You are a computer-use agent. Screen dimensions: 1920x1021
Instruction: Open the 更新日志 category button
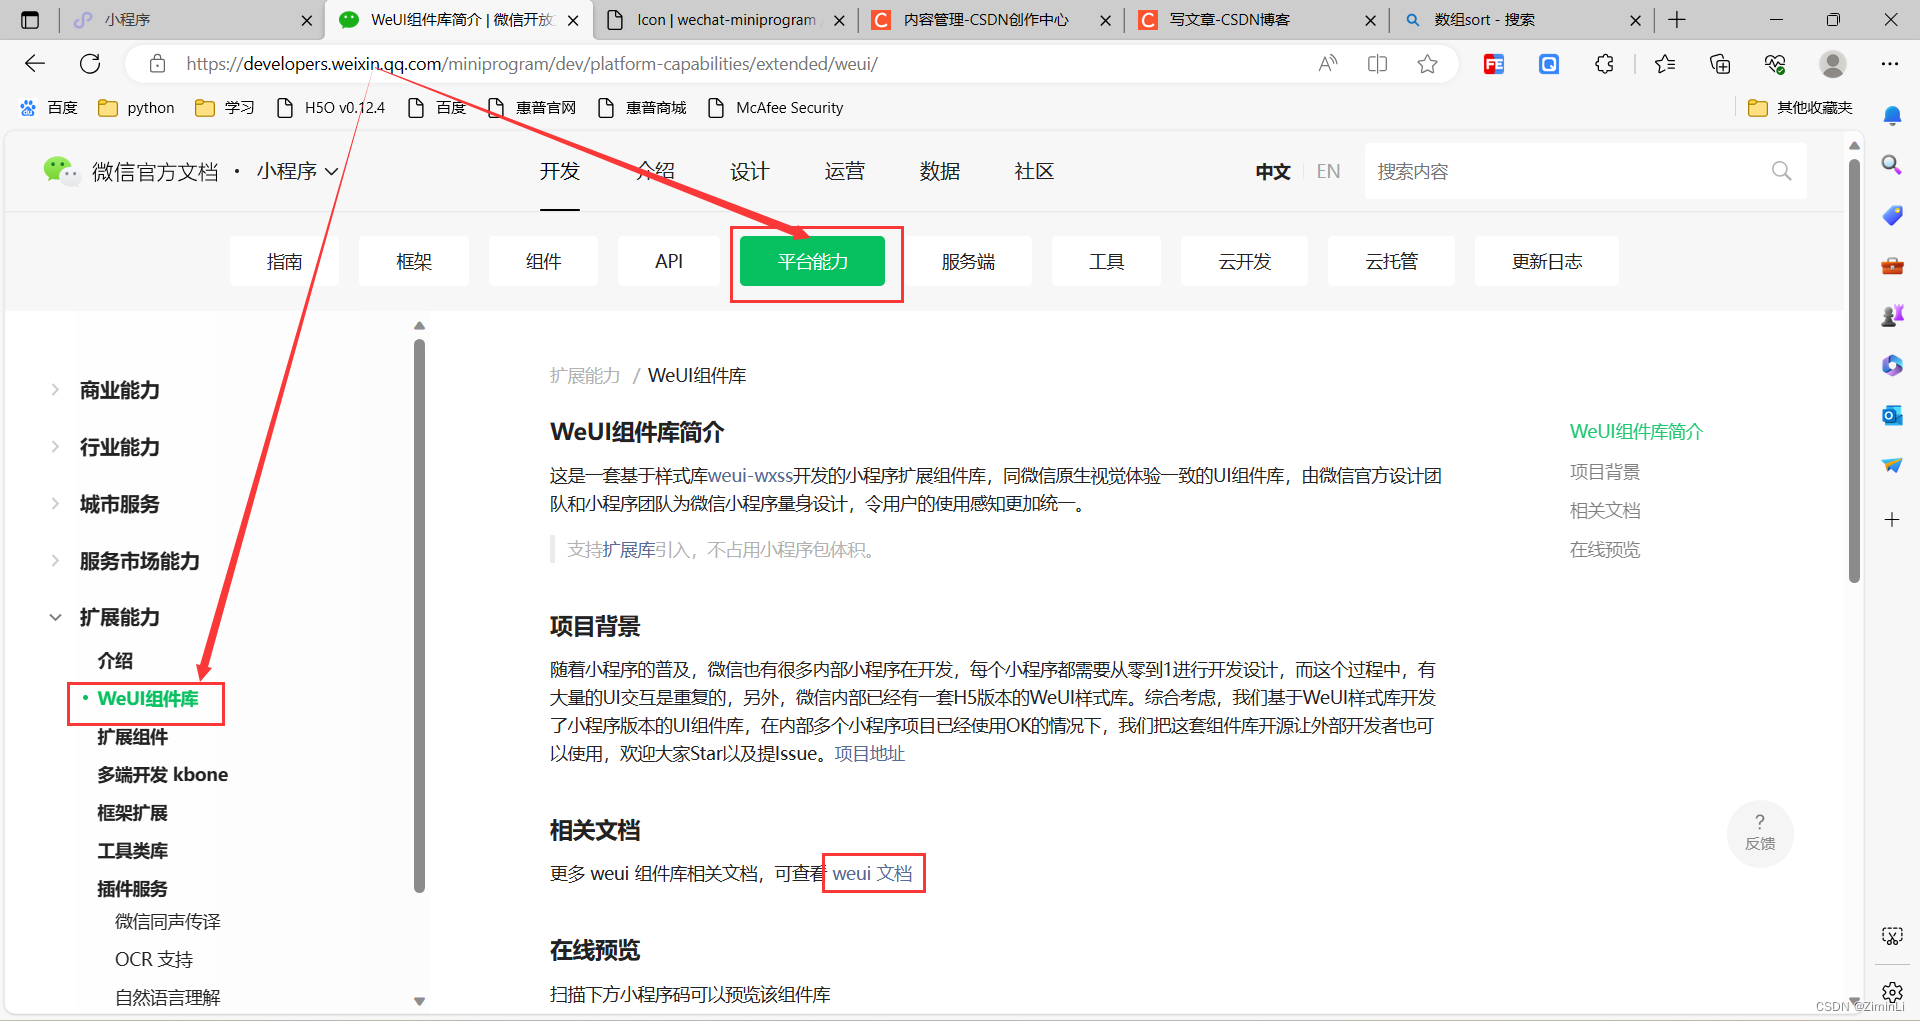(1547, 261)
